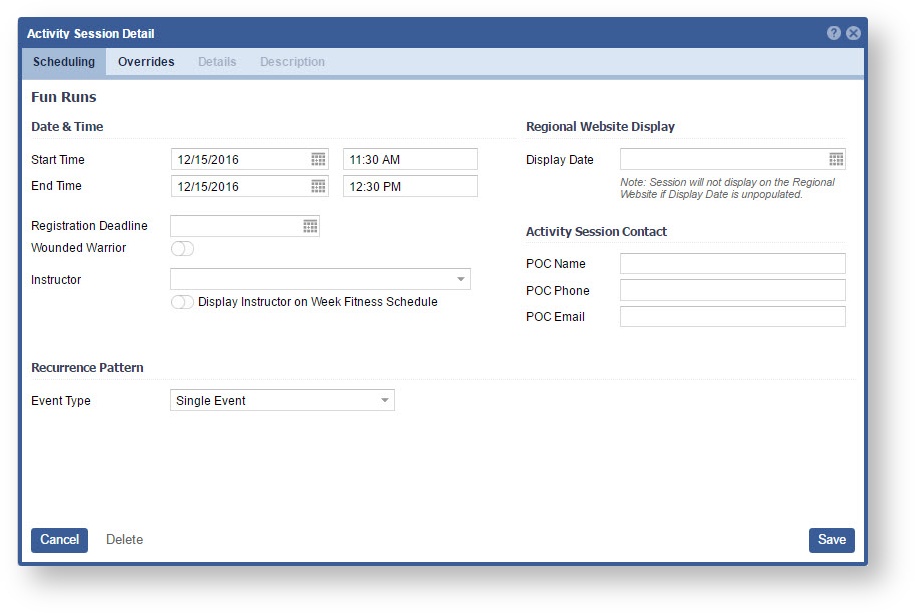Switch to the Overrides tab
The width and height of the screenshot is (916, 614).
click(146, 62)
